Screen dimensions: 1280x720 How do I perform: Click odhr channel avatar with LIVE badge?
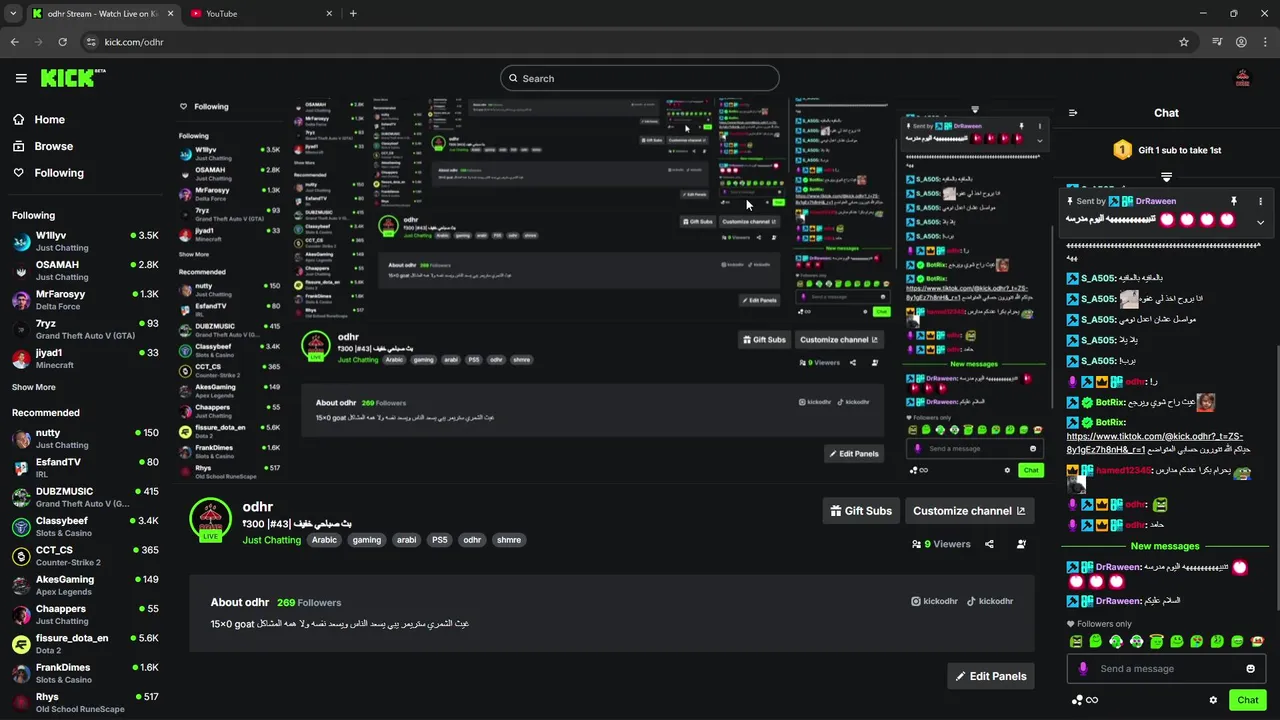(211, 520)
